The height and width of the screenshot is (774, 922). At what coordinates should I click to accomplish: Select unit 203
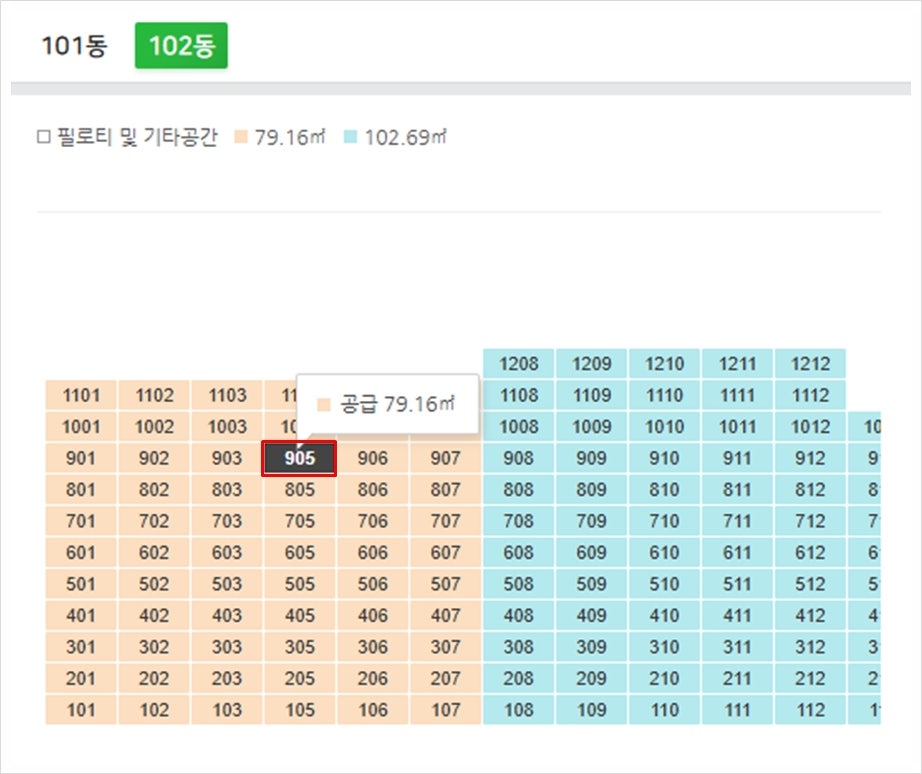[x=226, y=678]
